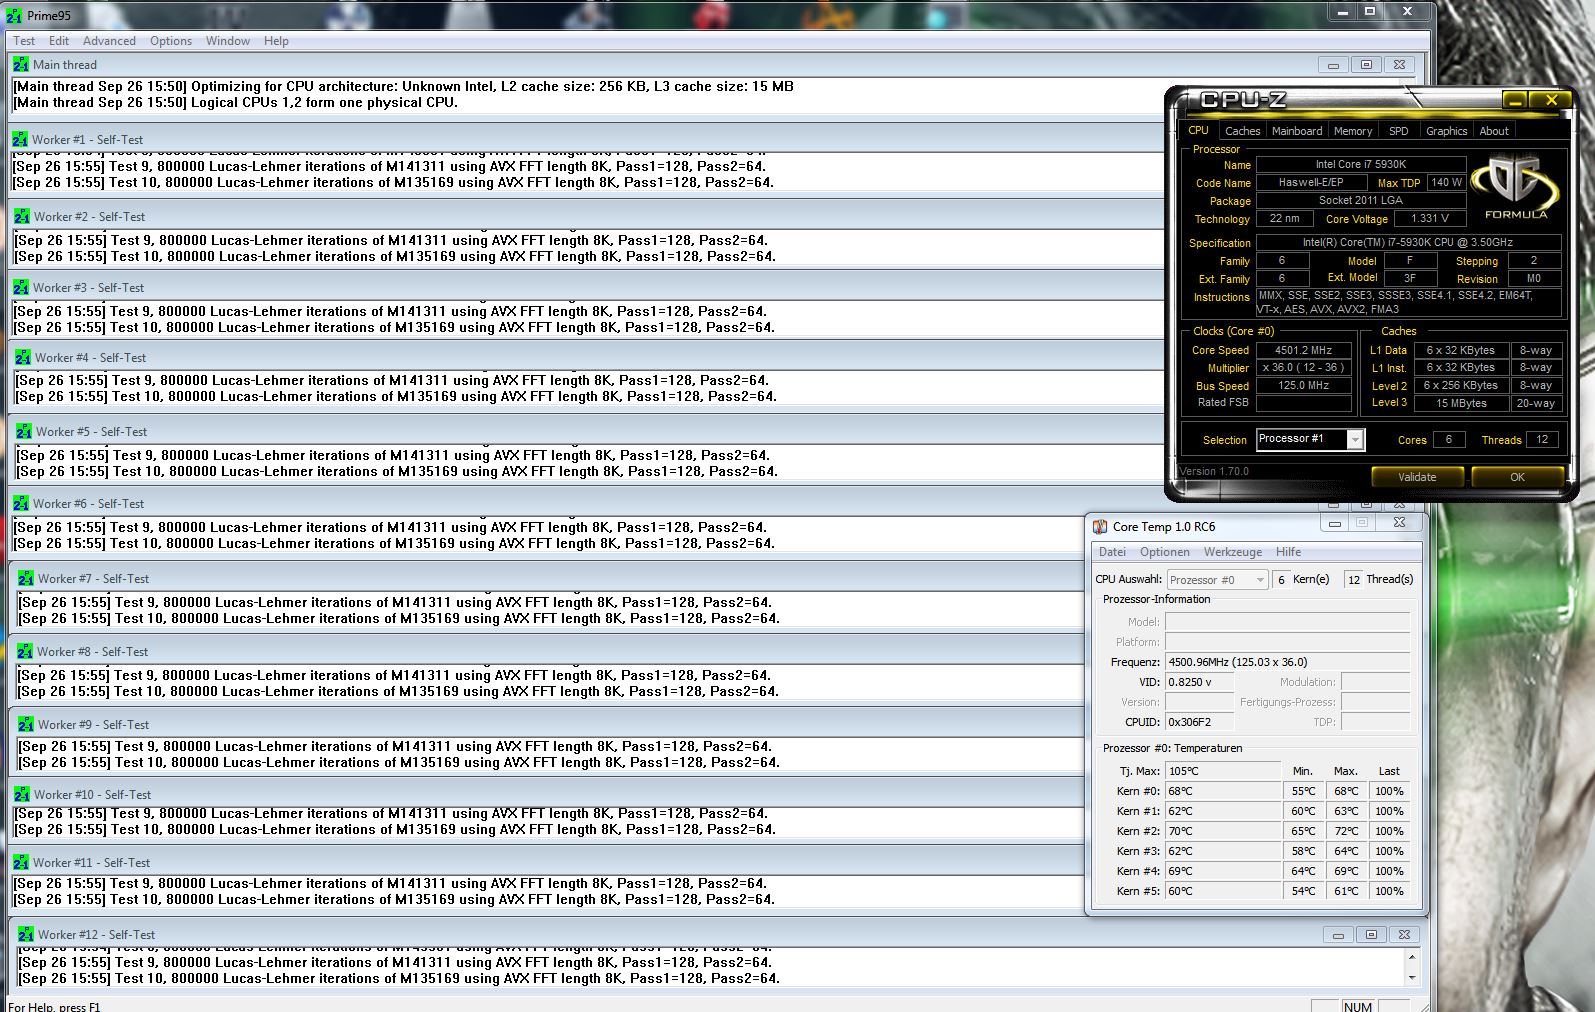Click the Frequenz value field in Core Temp

pos(1288,662)
